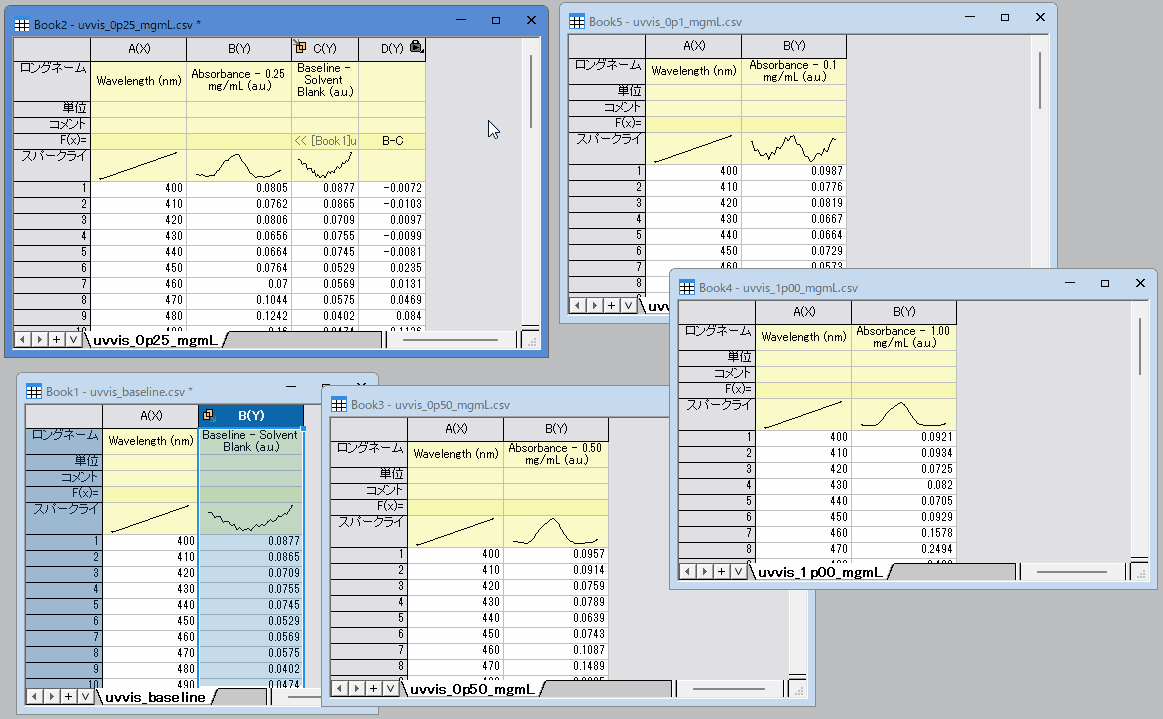Click cell value 0.2494 in Book4

point(903,549)
